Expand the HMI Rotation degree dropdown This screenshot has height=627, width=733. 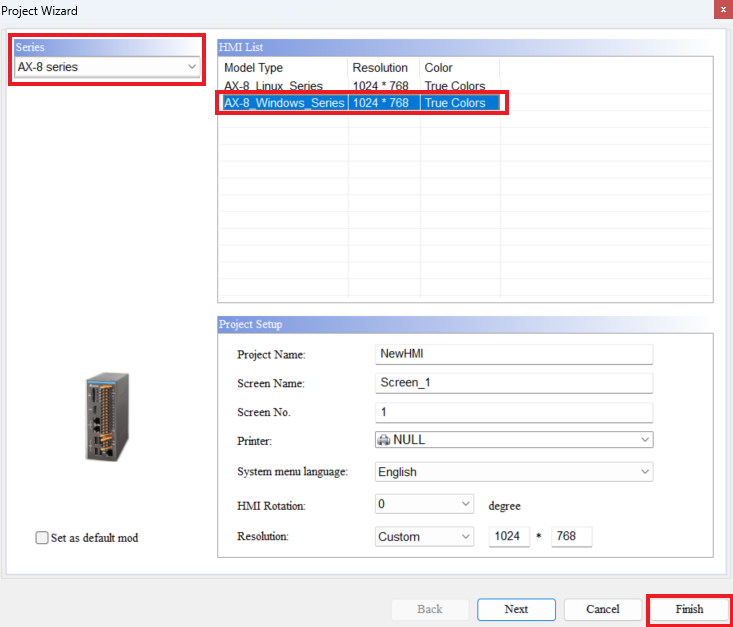[466, 505]
